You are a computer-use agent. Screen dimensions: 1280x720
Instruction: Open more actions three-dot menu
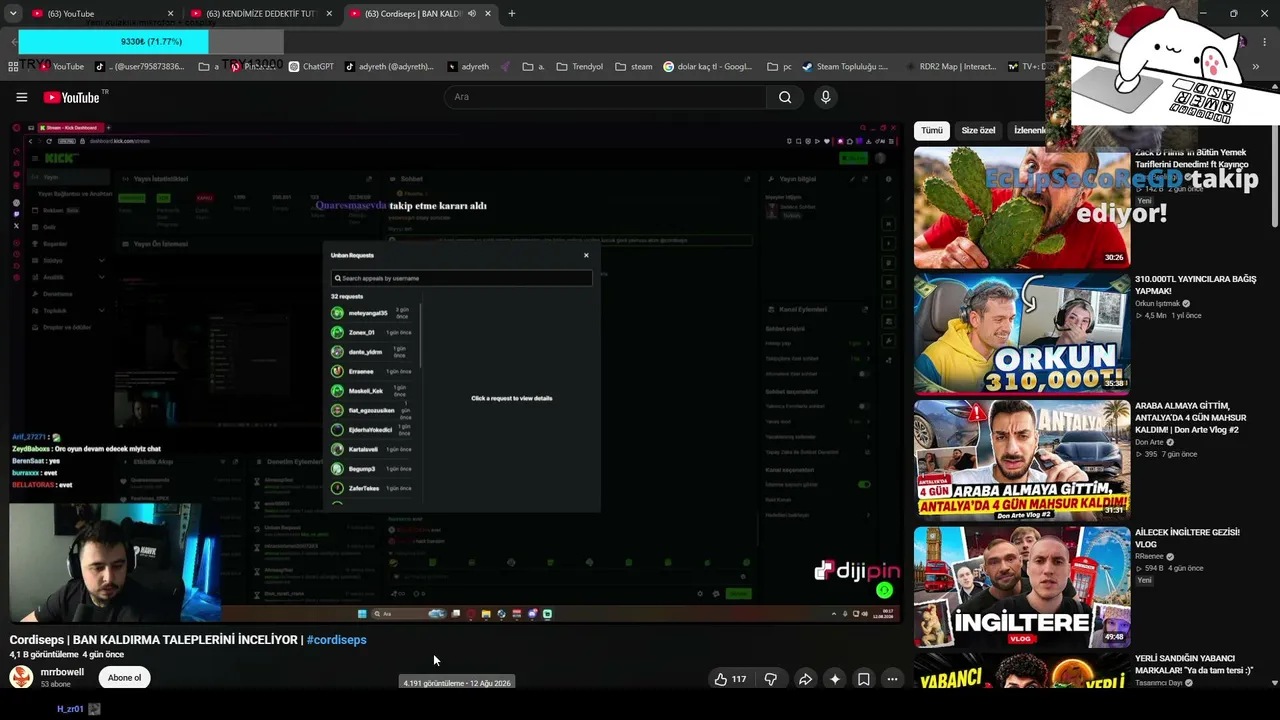point(892,679)
